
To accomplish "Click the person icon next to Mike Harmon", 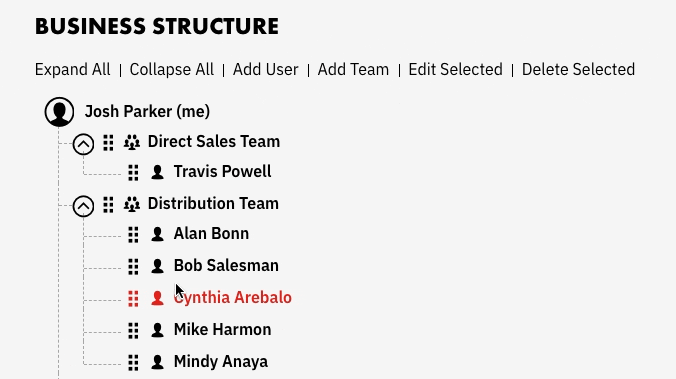I will point(157,330).
